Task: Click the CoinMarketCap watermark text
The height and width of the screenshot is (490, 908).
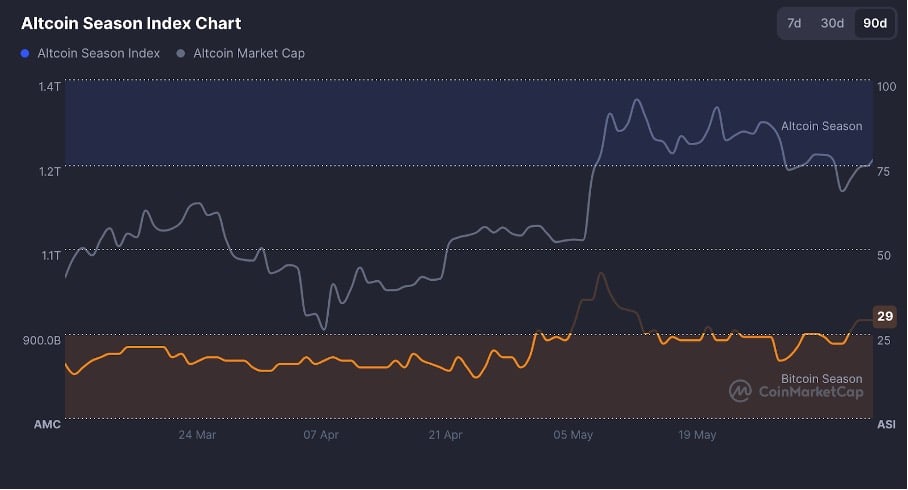Action: [x=811, y=392]
